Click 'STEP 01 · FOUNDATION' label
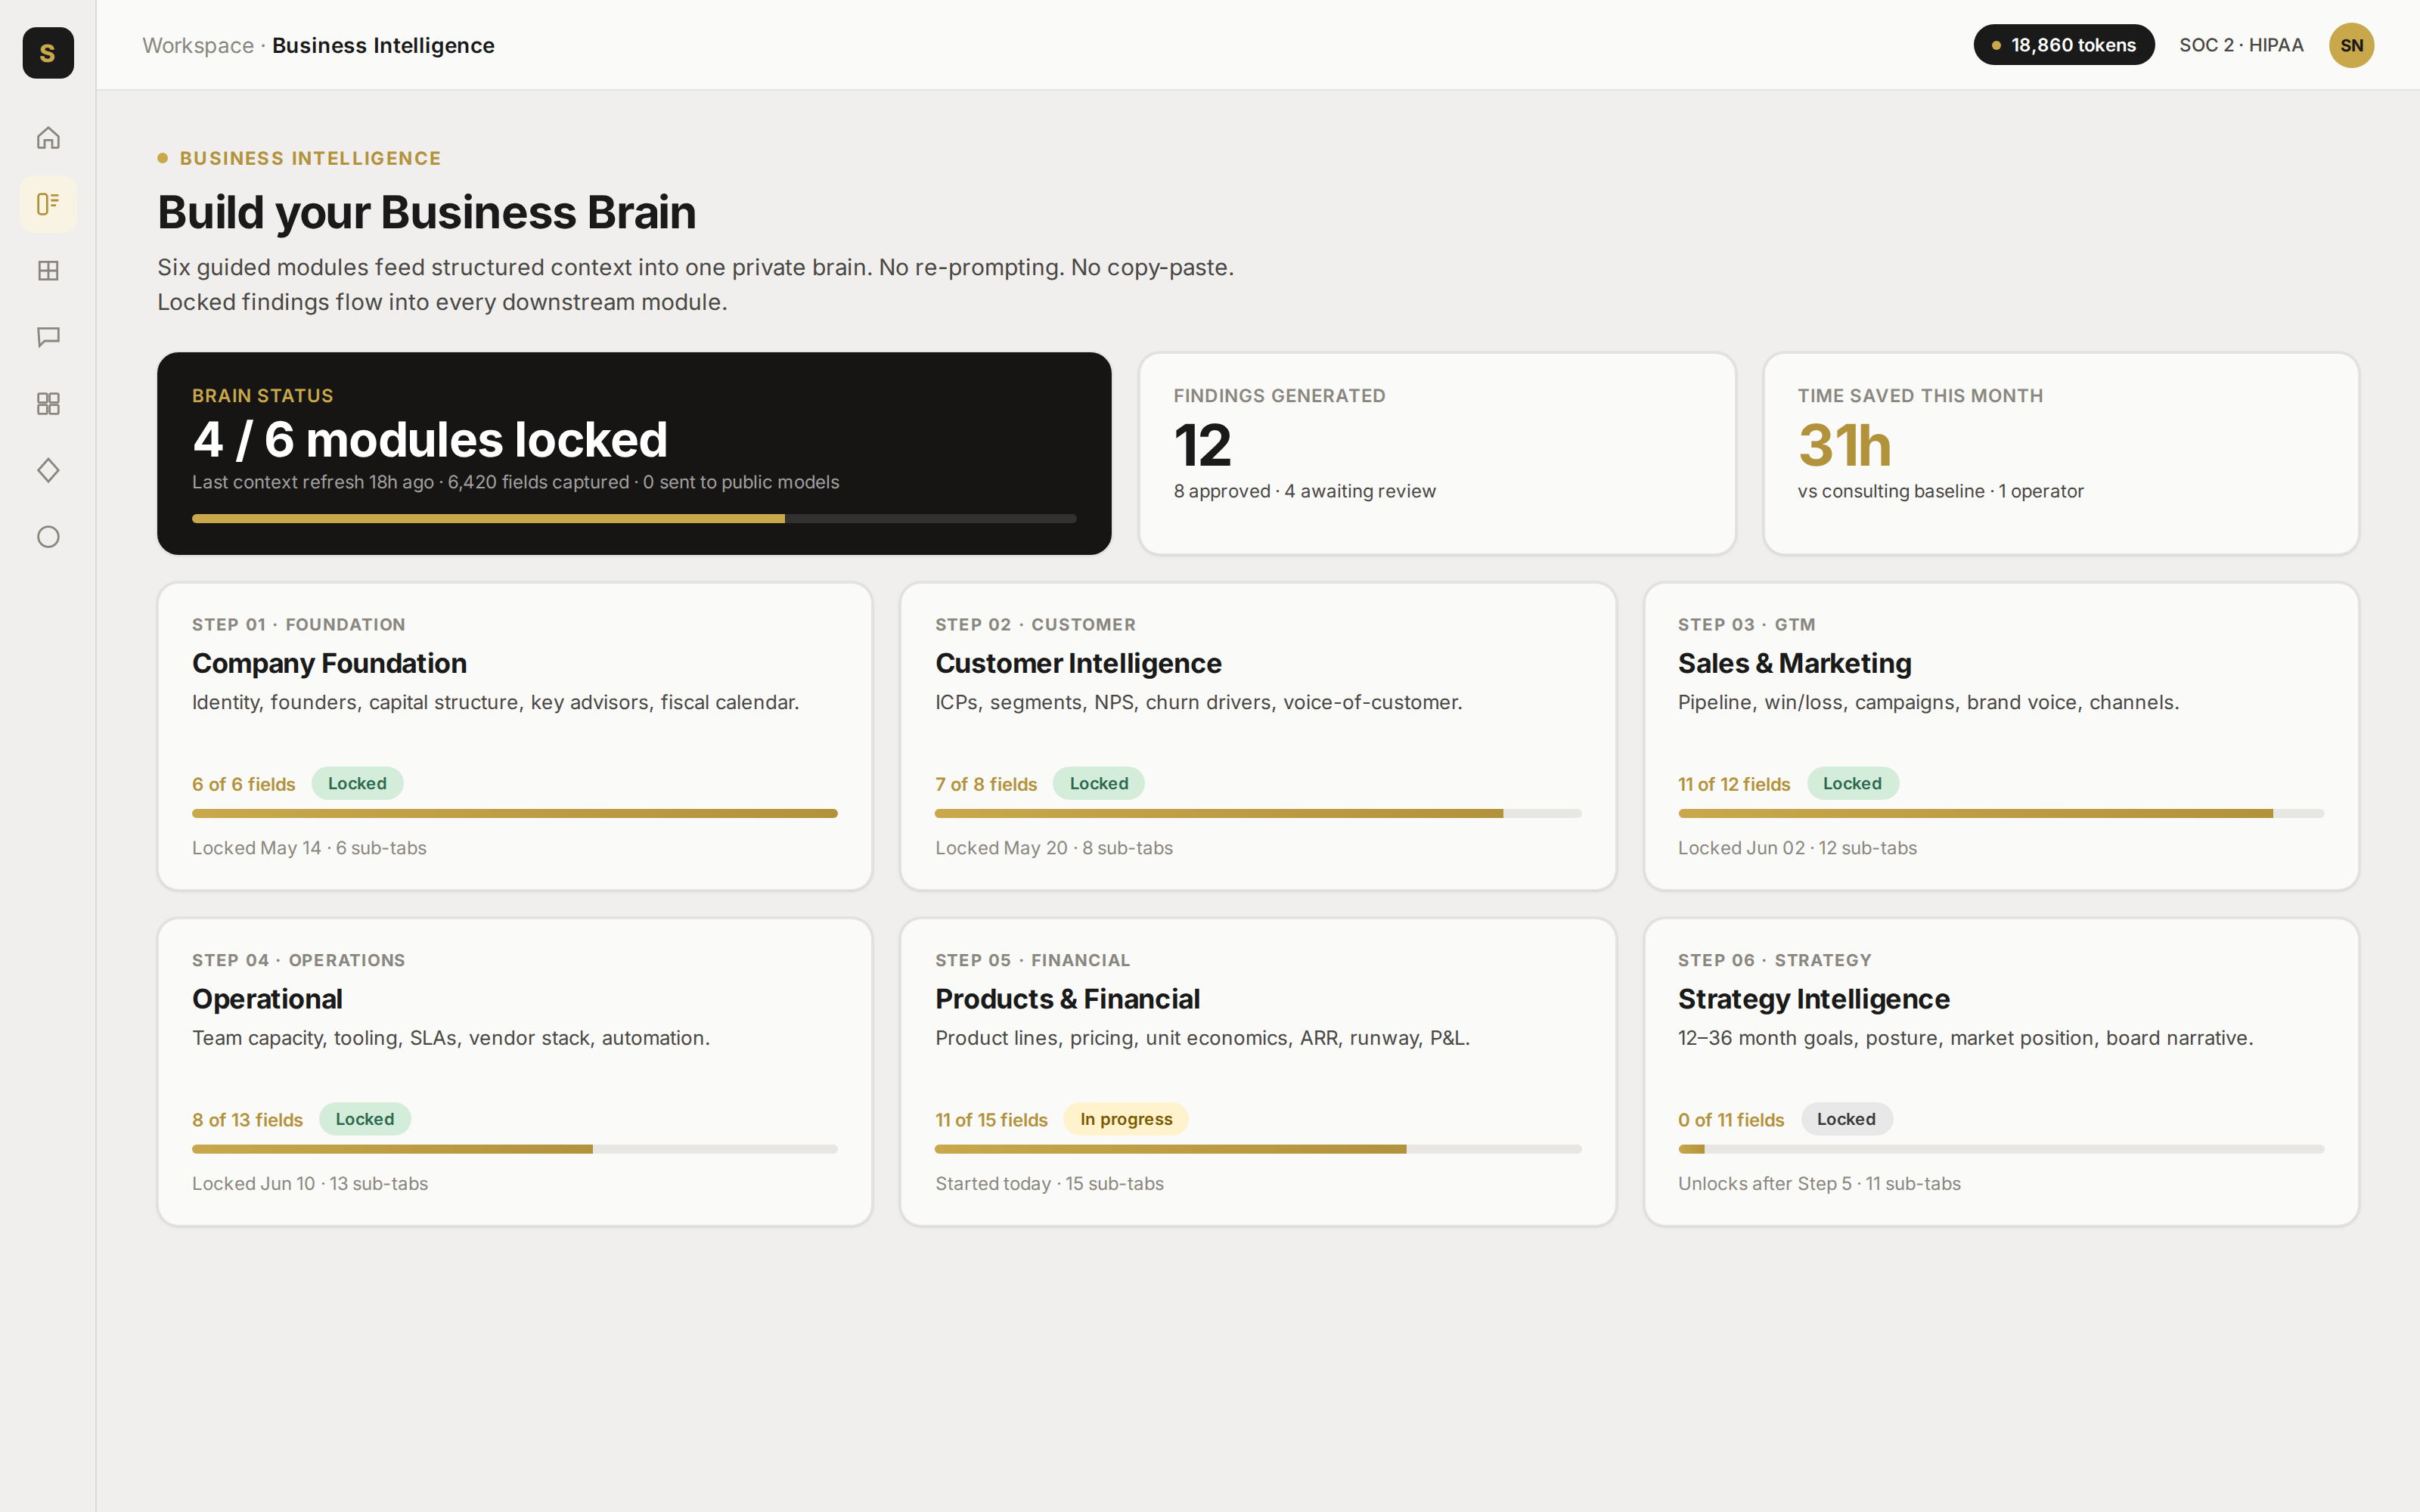 click(x=299, y=624)
